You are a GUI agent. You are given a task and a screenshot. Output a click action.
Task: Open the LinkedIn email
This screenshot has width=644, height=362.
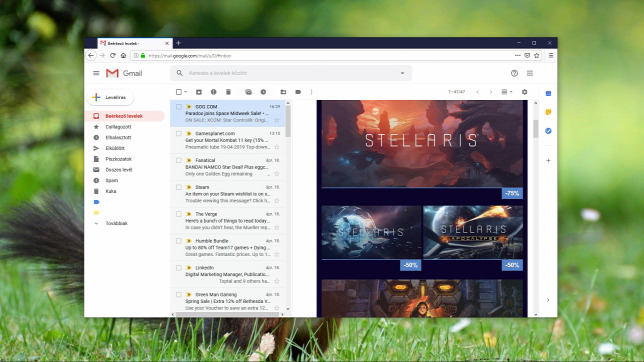click(228, 274)
